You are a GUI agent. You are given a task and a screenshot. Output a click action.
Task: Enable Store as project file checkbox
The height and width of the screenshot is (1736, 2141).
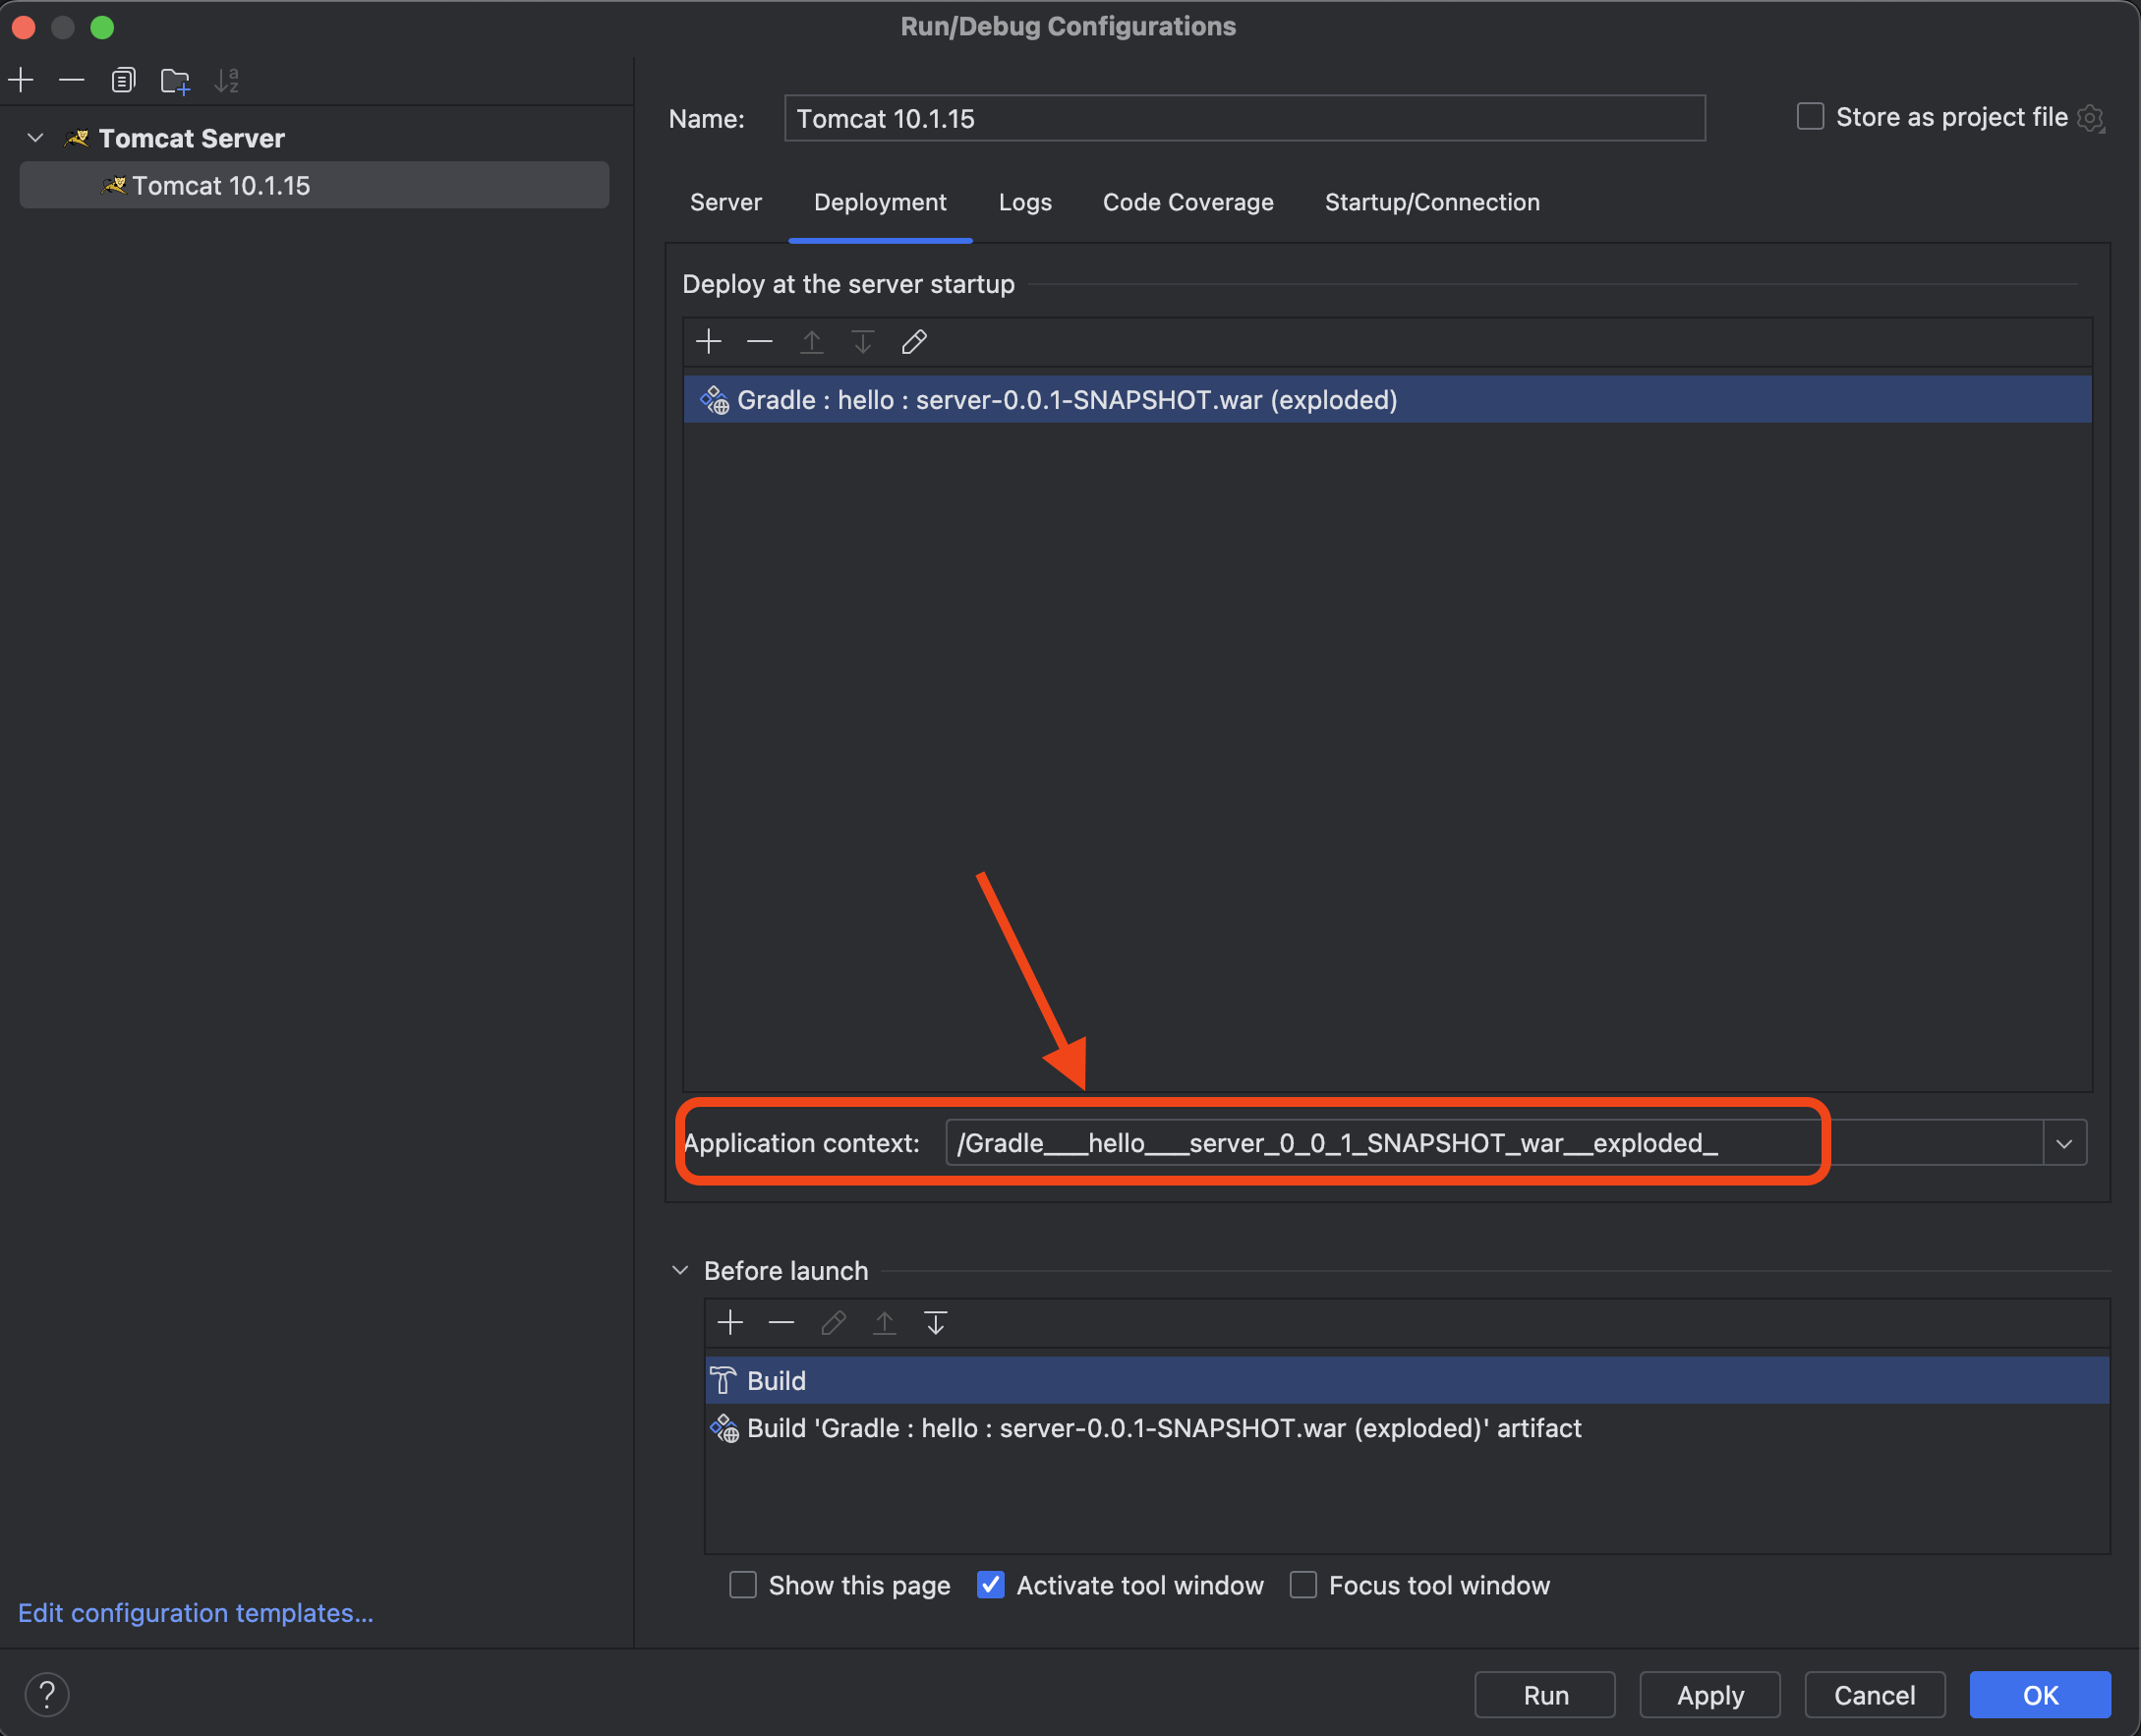[x=1810, y=117]
